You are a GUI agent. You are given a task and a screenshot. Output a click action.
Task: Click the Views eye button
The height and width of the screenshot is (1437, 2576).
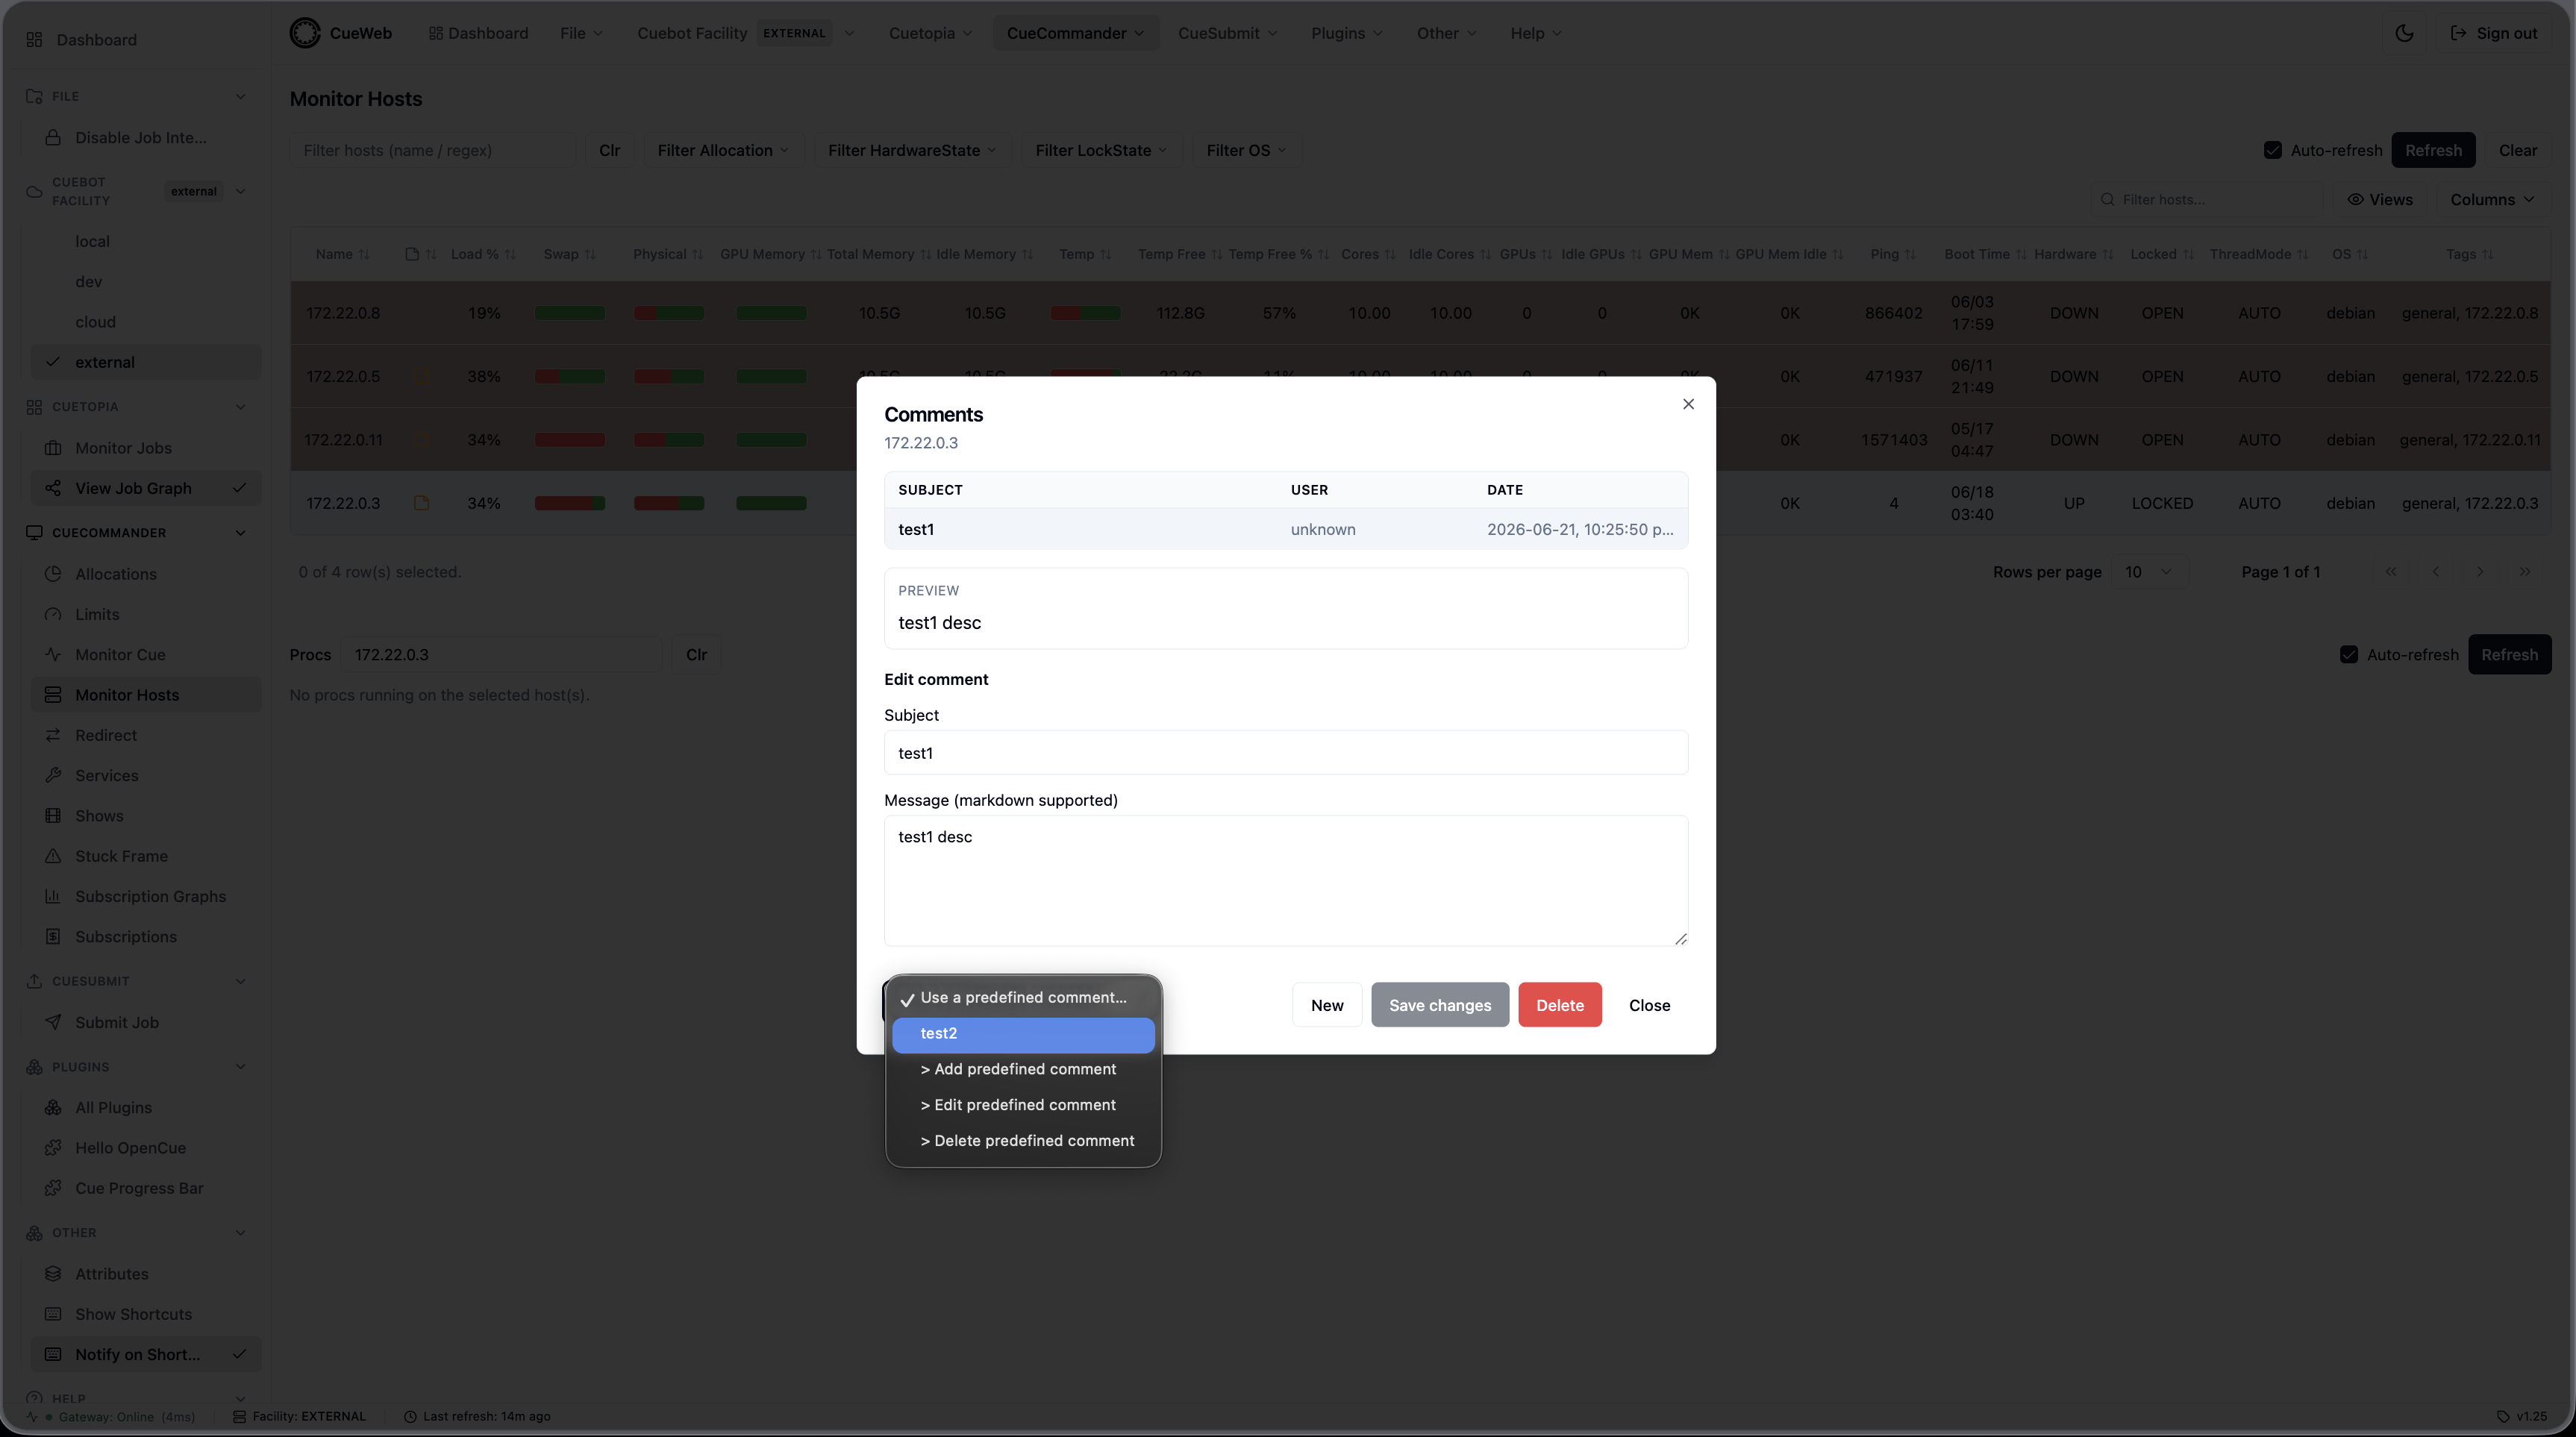(2380, 199)
